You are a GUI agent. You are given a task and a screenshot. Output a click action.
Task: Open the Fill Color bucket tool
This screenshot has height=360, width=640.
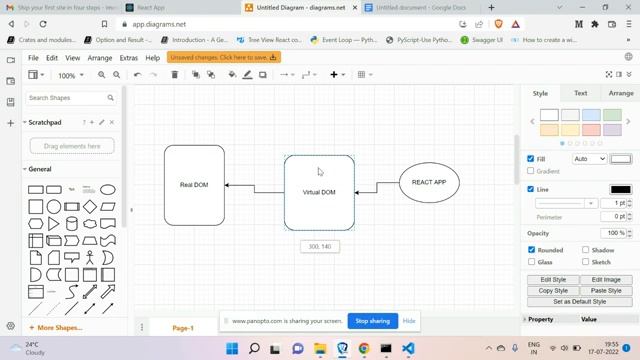click(232, 75)
